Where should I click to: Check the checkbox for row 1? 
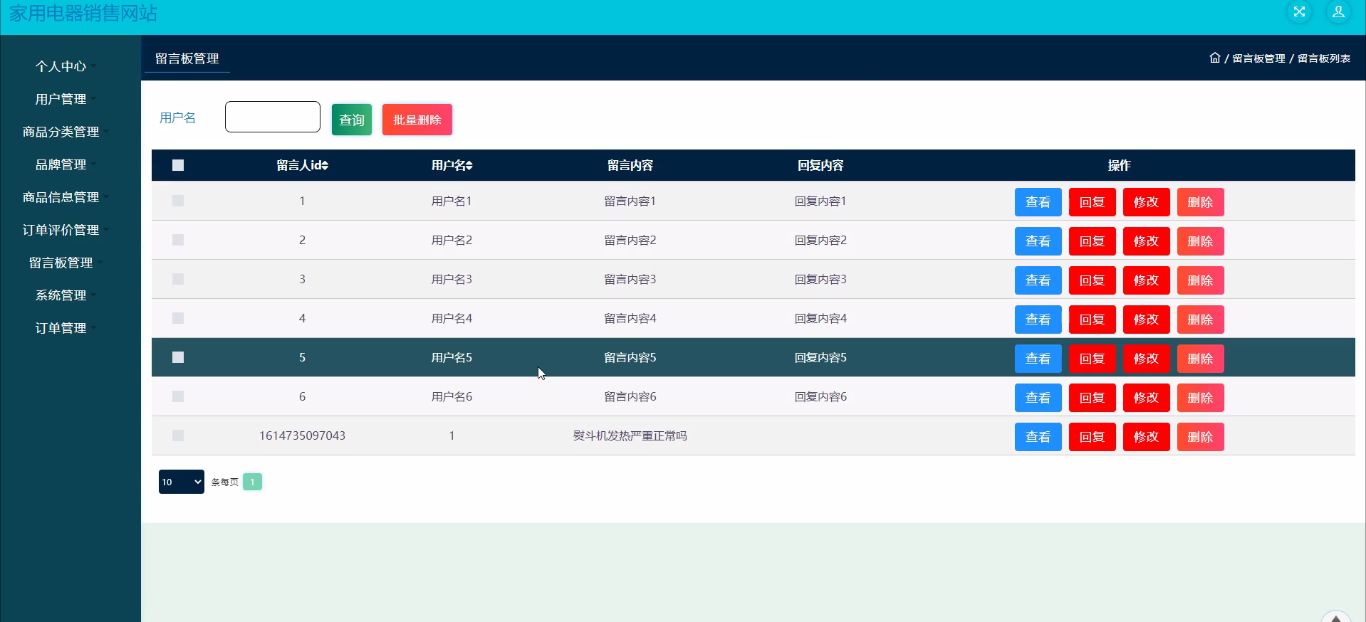178,201
